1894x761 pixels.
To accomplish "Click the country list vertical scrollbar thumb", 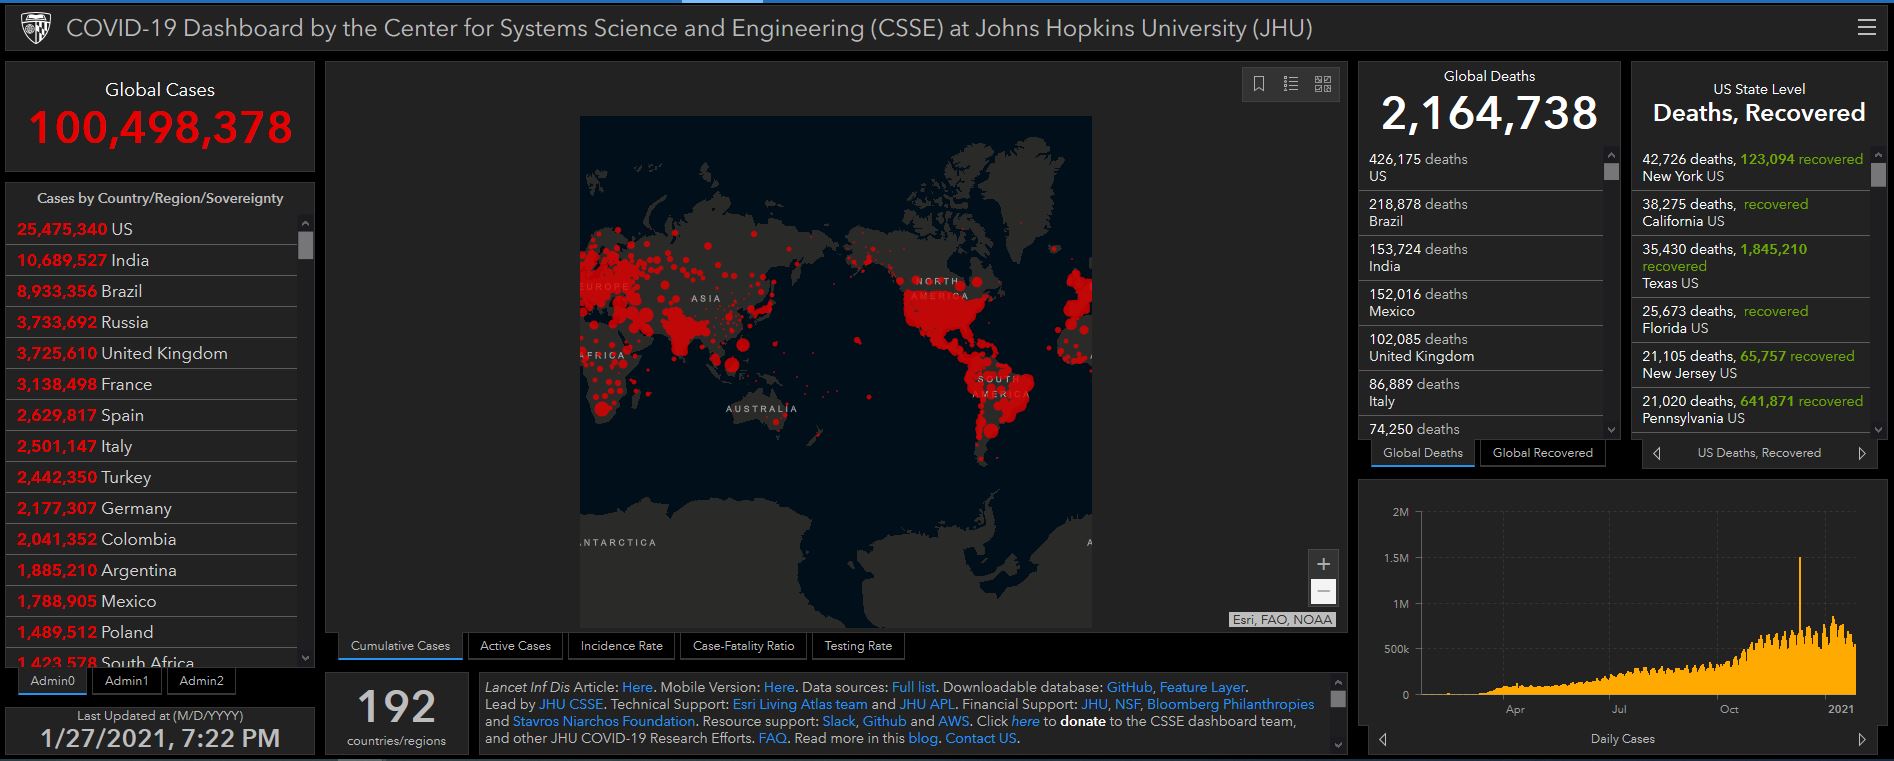I will coord(305,245).
